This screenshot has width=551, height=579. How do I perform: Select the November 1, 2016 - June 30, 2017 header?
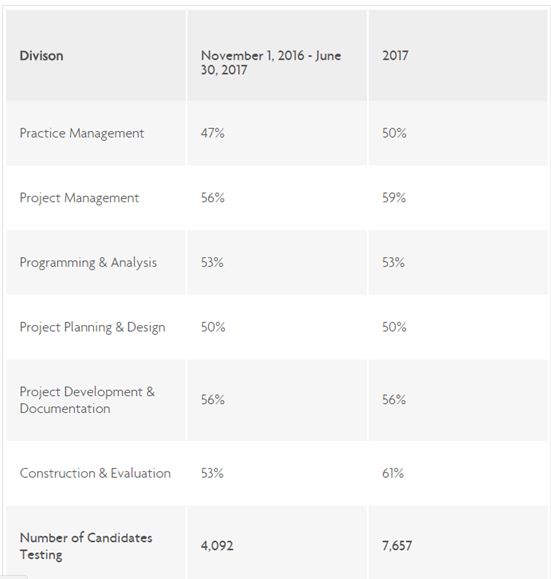pos(271,63)
